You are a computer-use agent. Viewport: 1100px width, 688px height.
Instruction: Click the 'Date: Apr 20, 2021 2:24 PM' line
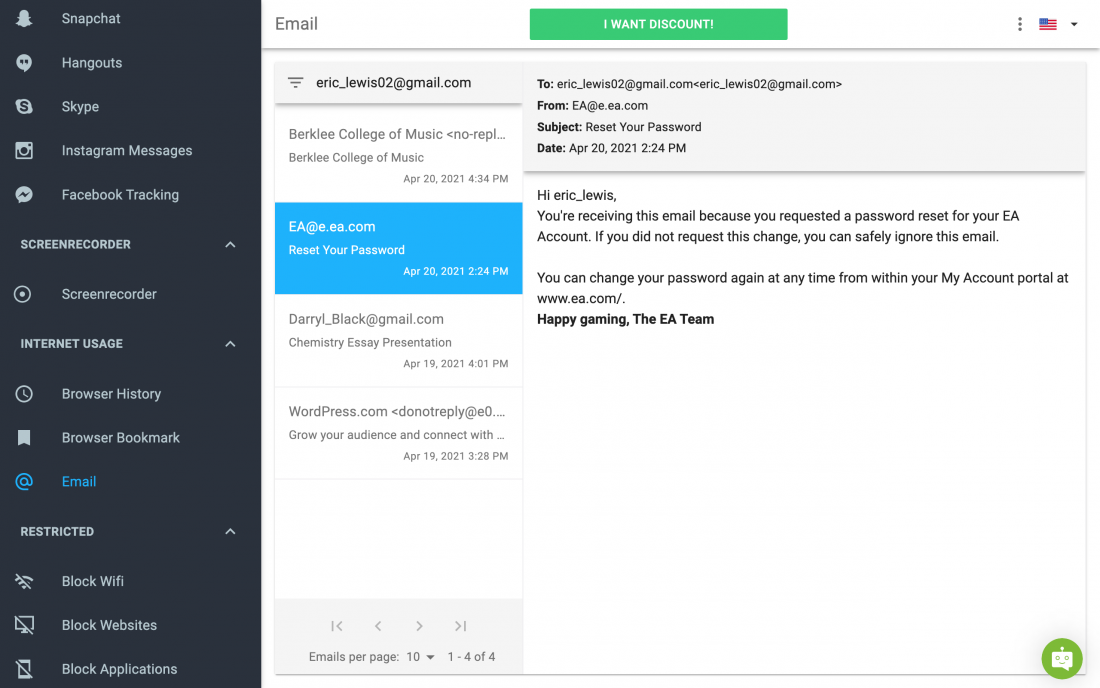pos(611,148)
